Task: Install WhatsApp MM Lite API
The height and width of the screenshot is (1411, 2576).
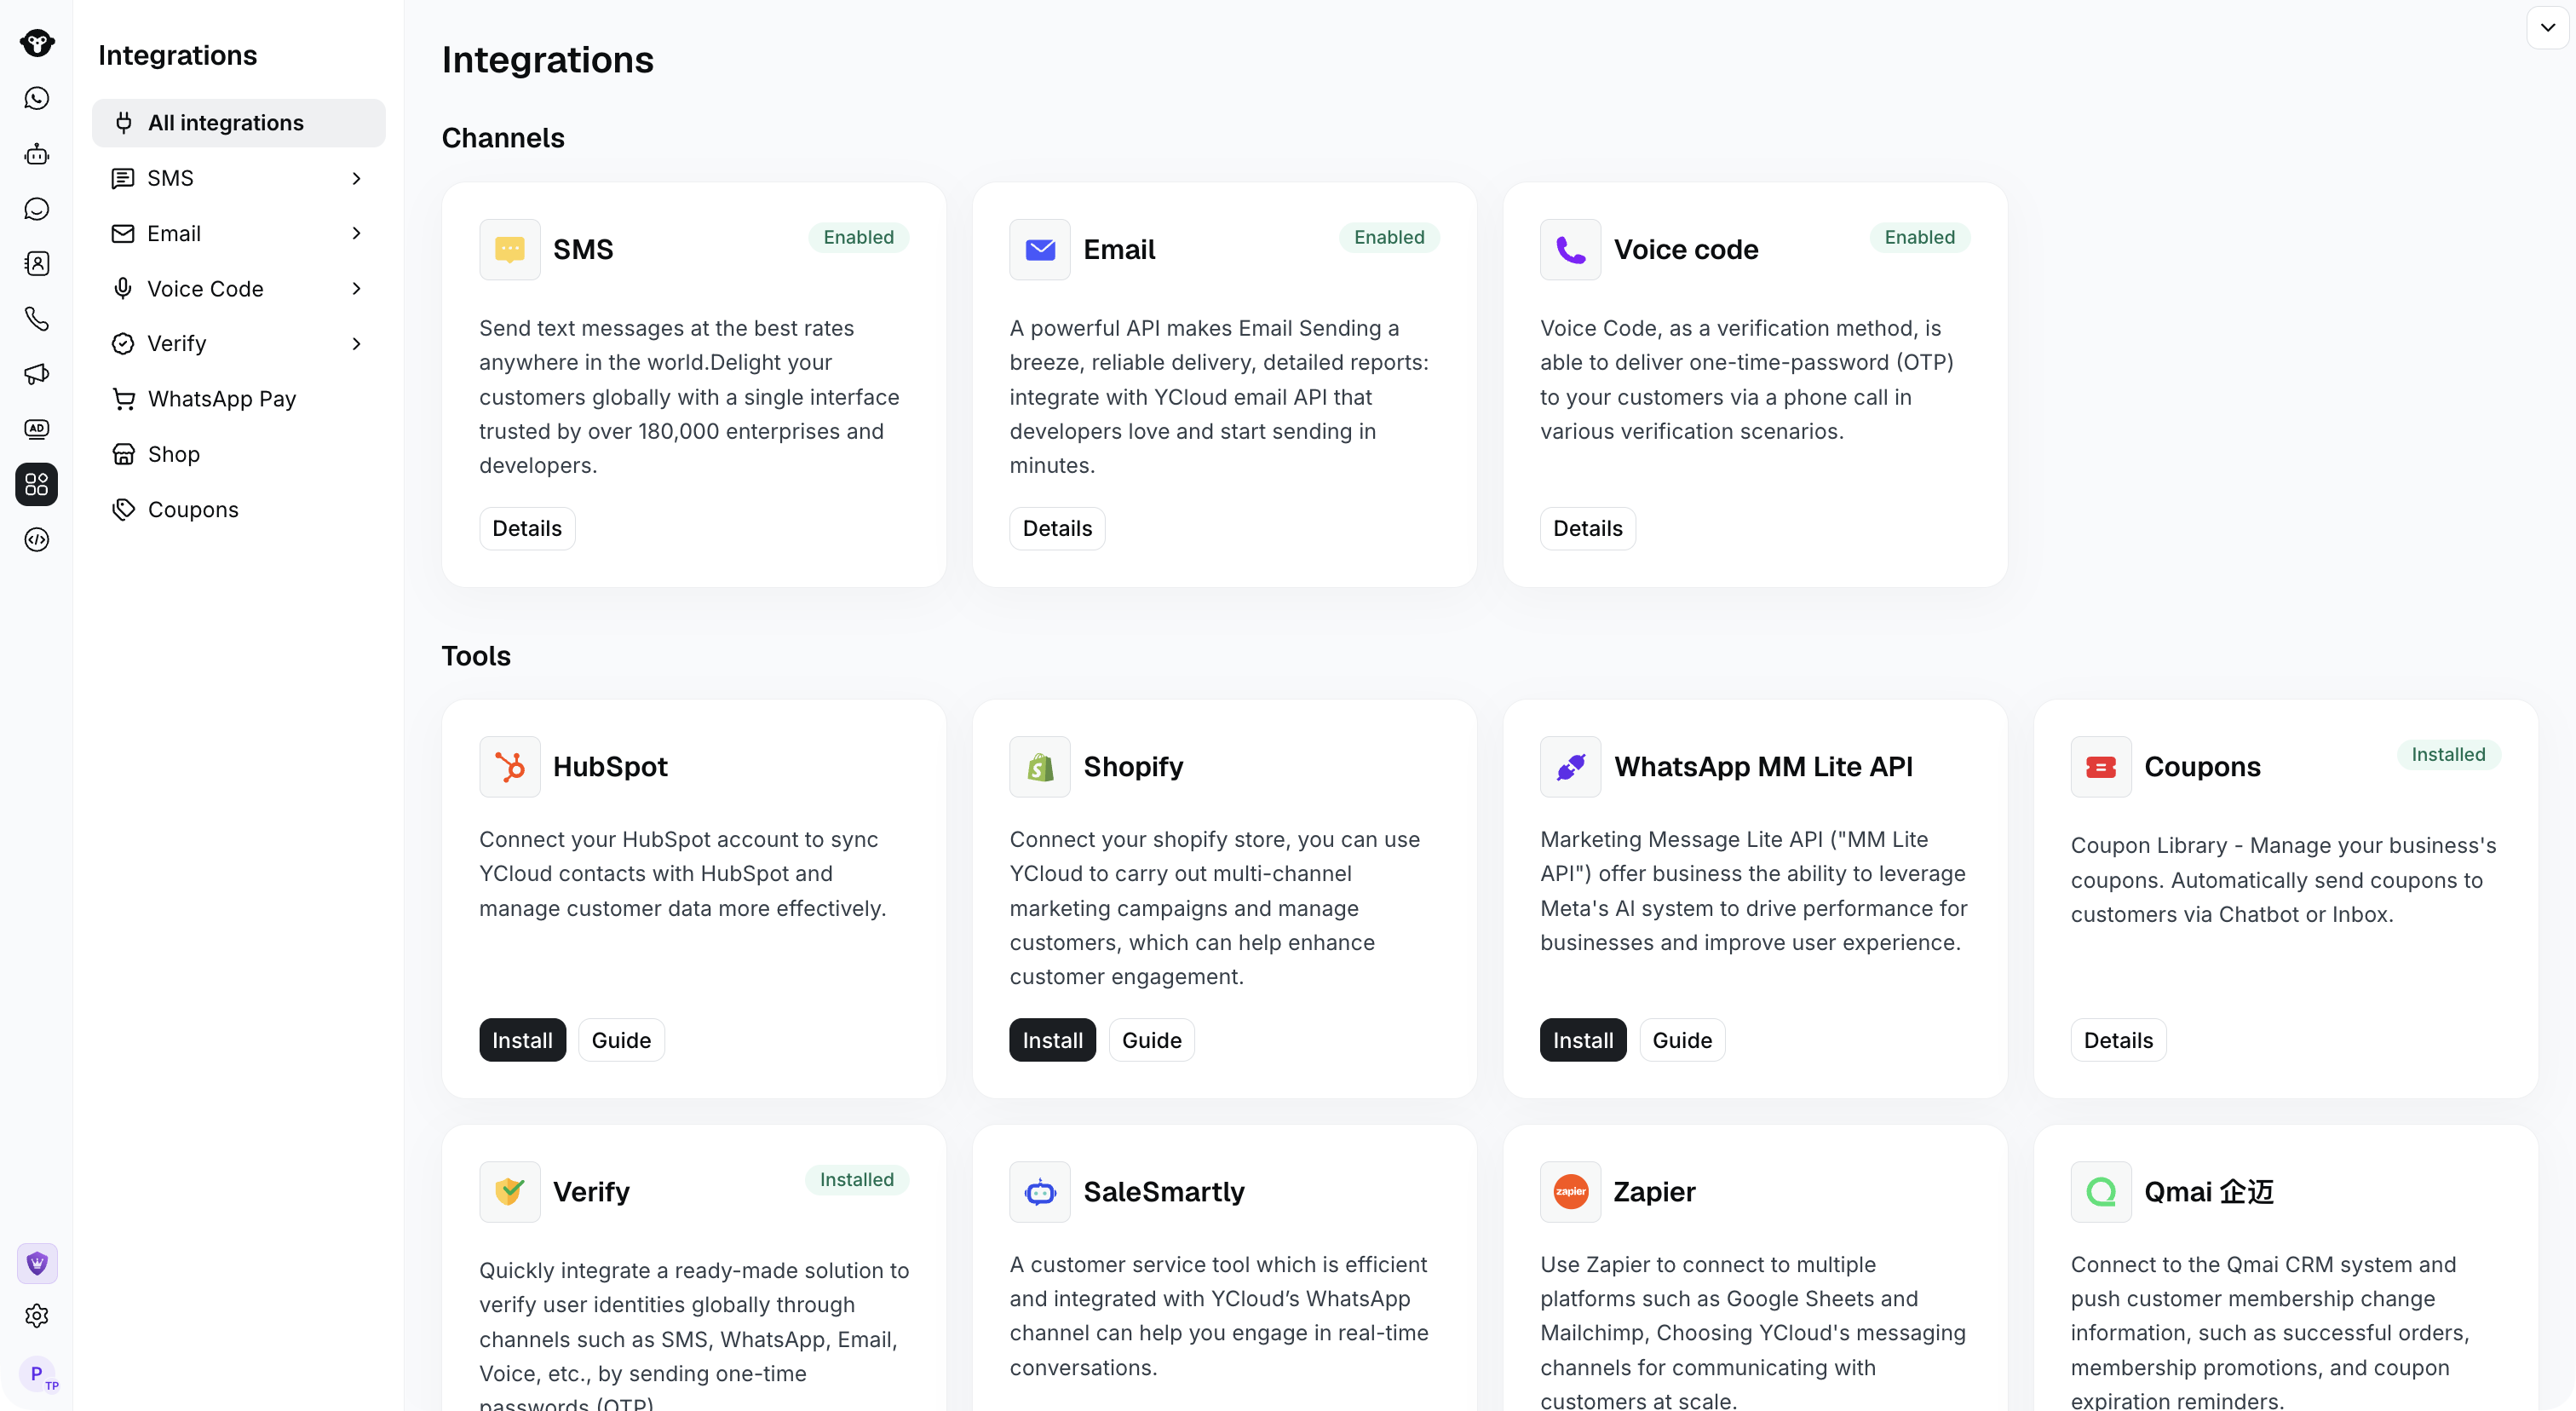Action: (1582, 1040)
